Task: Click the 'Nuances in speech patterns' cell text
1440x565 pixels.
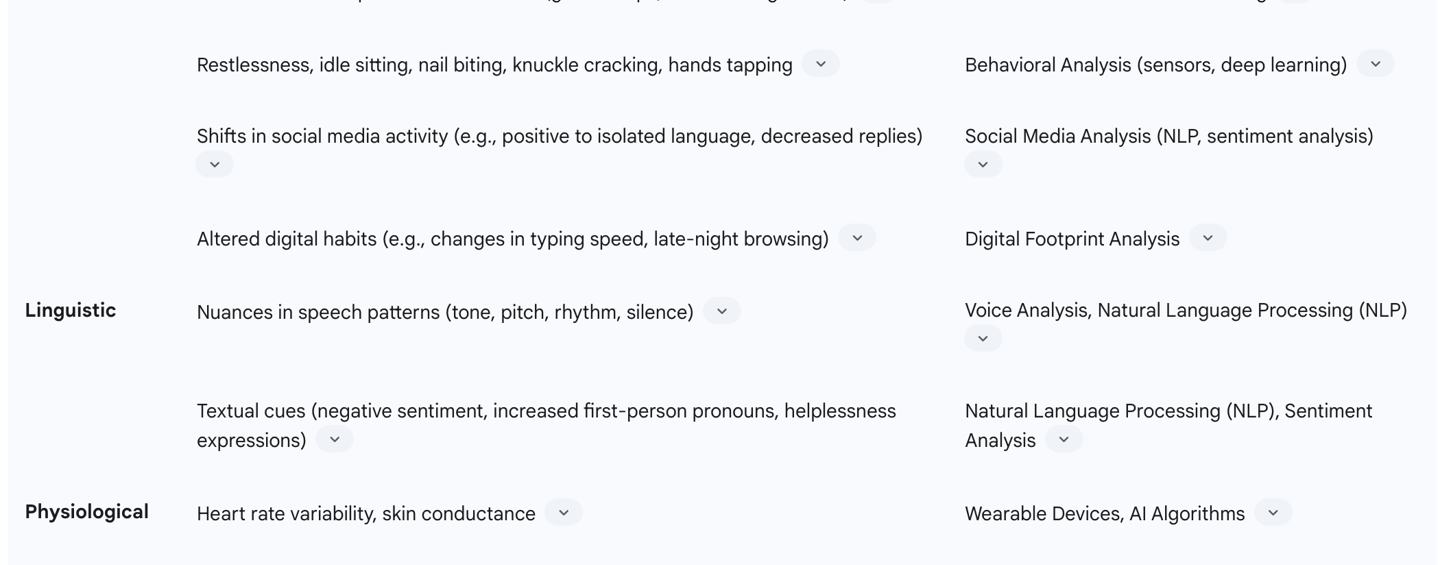Action: pyautogui.click(x=444, y=312)
